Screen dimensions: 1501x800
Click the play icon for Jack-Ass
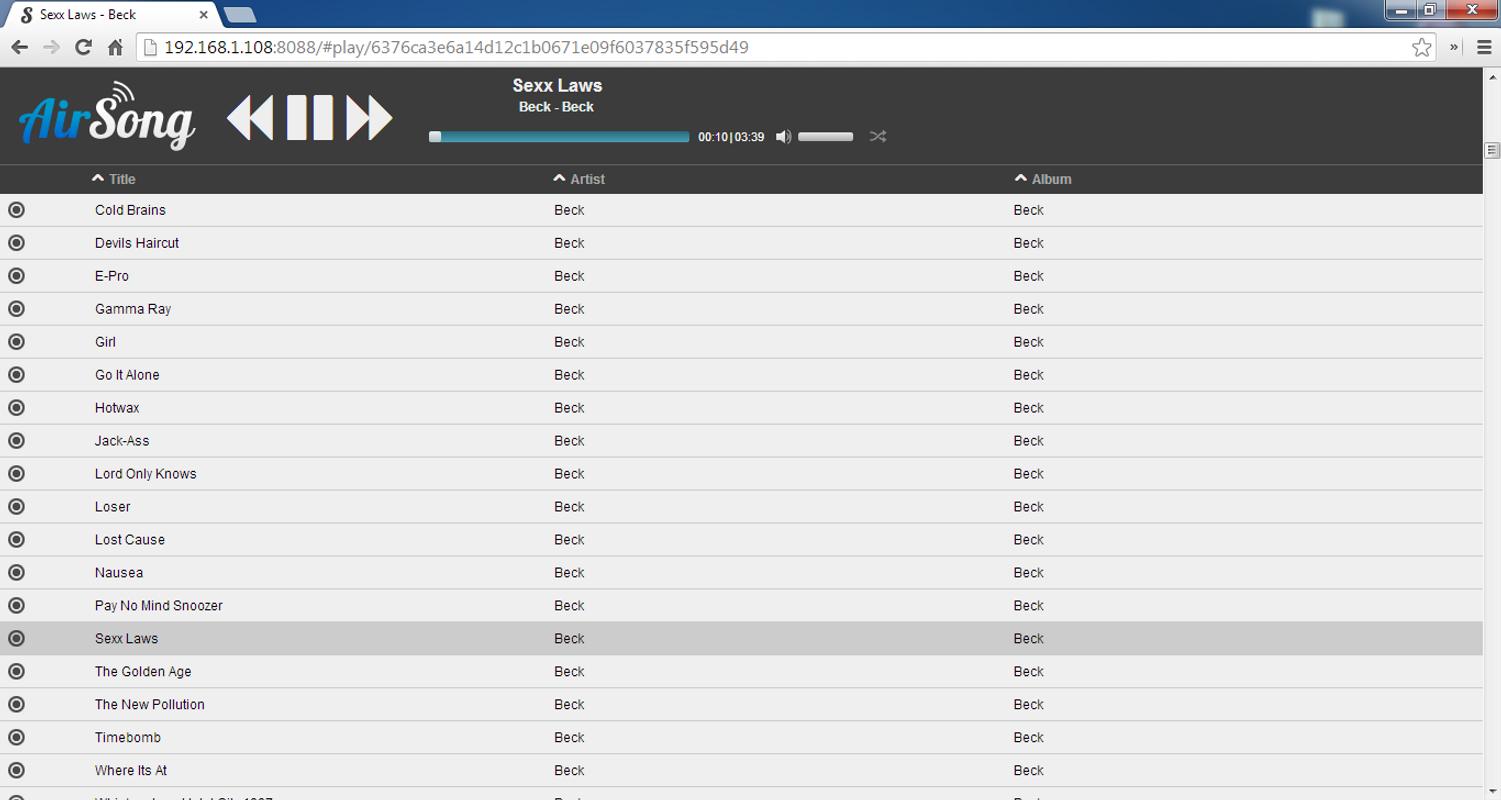click(16, 441)
